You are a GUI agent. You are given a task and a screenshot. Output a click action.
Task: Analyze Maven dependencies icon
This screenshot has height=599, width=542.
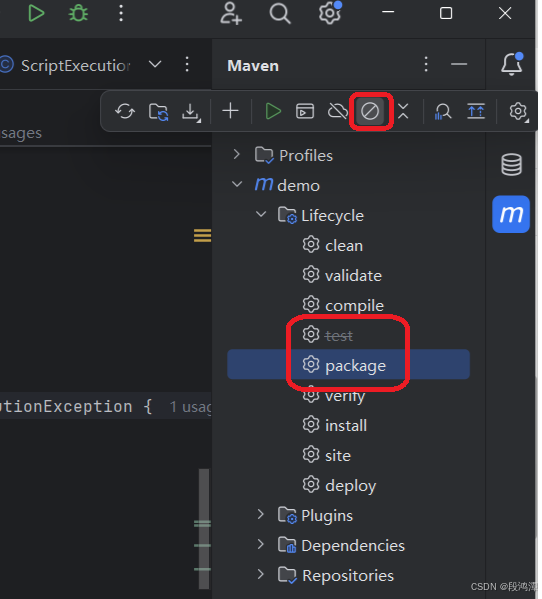[x=443, y=112]
